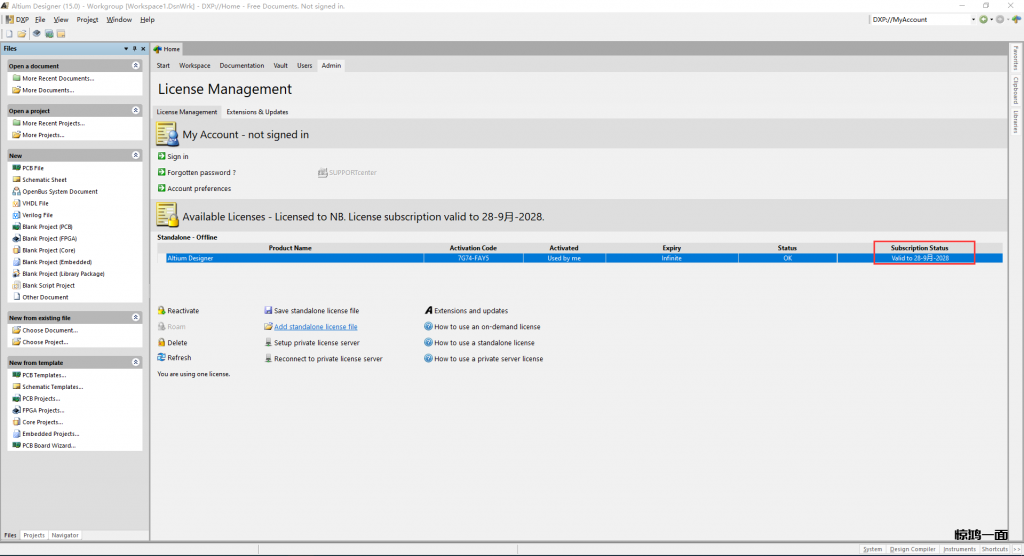Screen dimensions: 1024x556
Task: Collapse the Open a document section
Action: pyautogui.click(x=135, y=65)
